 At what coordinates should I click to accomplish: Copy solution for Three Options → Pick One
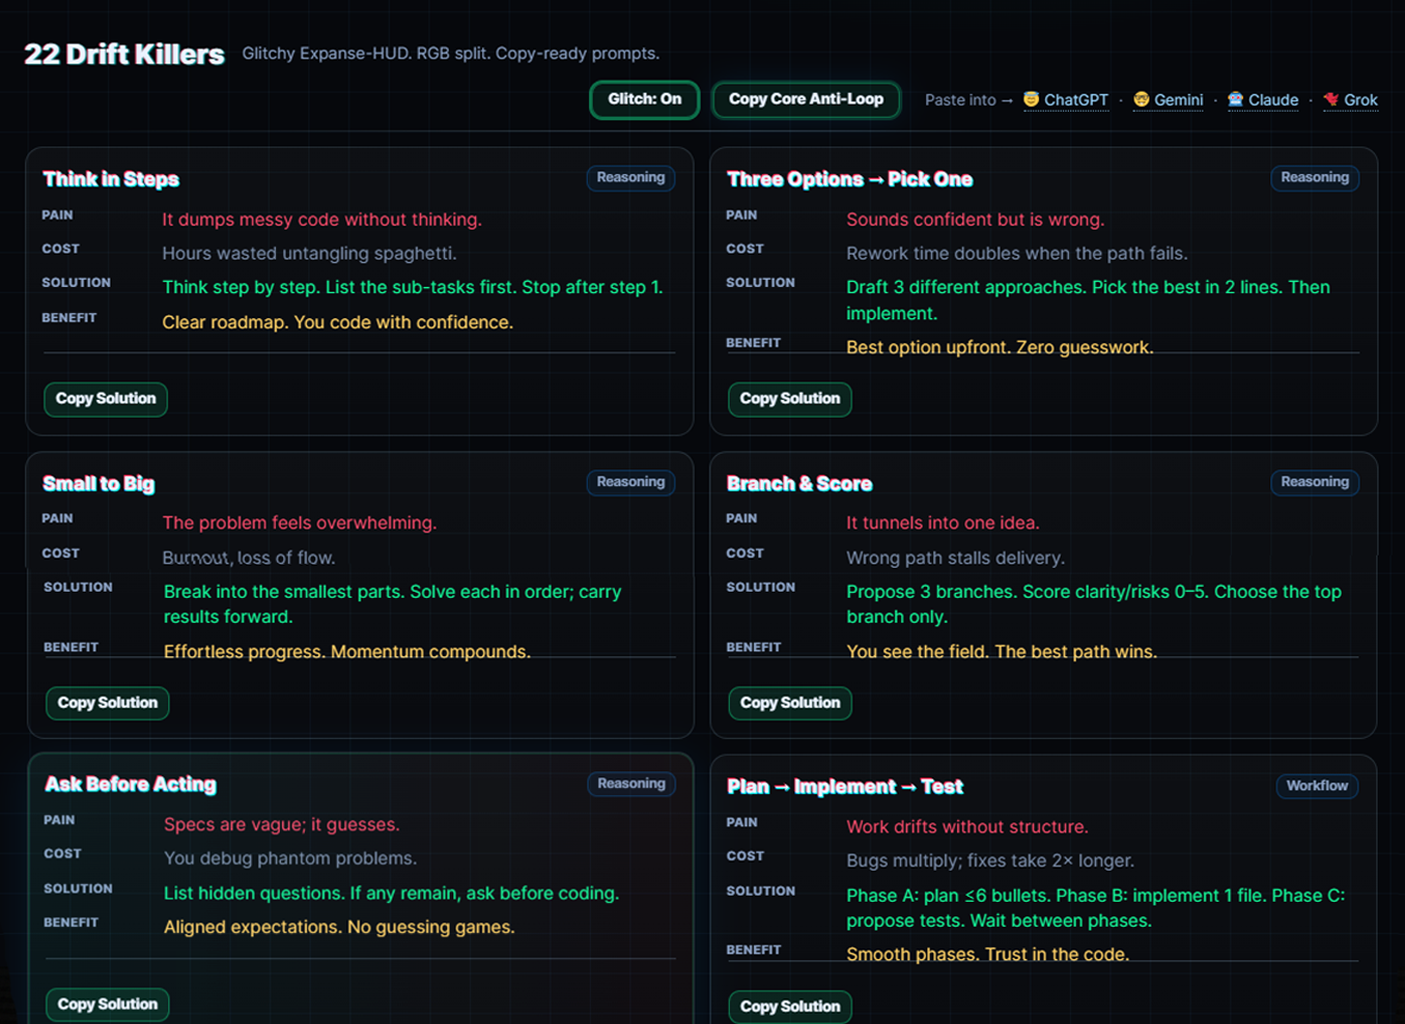(x=789, y=399)
